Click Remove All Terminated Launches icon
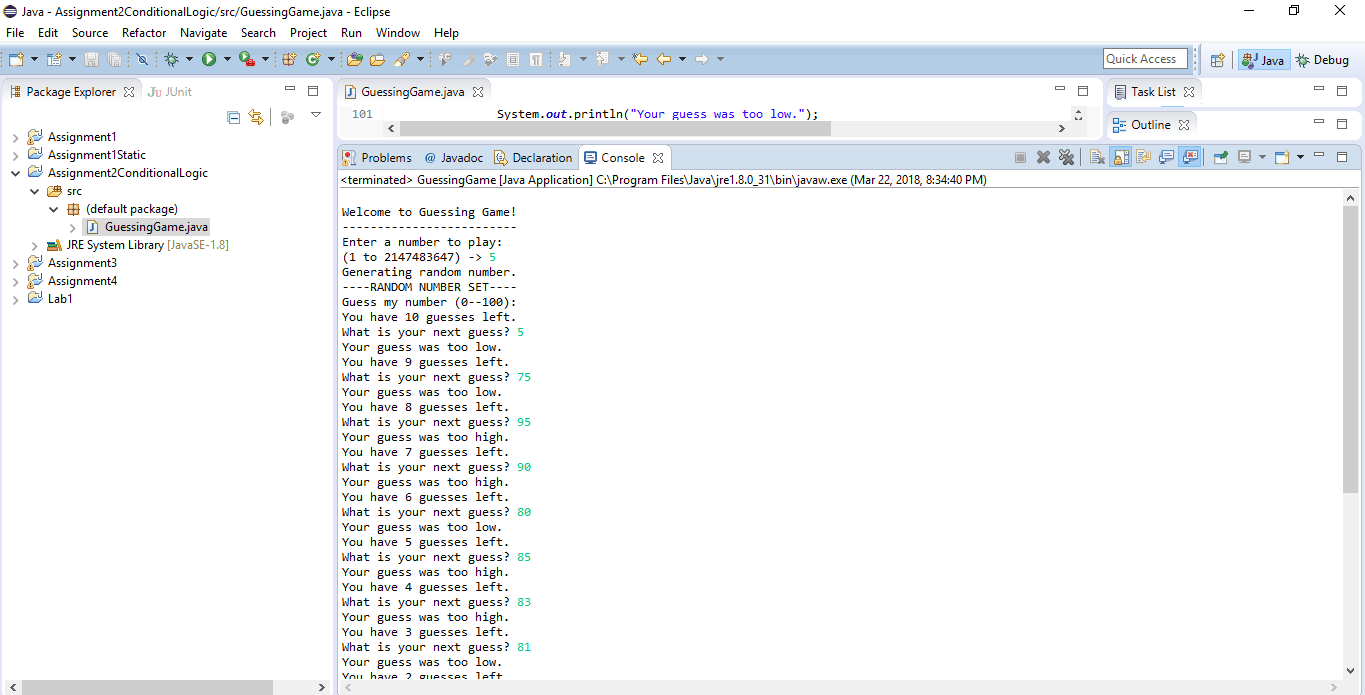Viewport: 1365px width, 695px height. pos(1066,157)
